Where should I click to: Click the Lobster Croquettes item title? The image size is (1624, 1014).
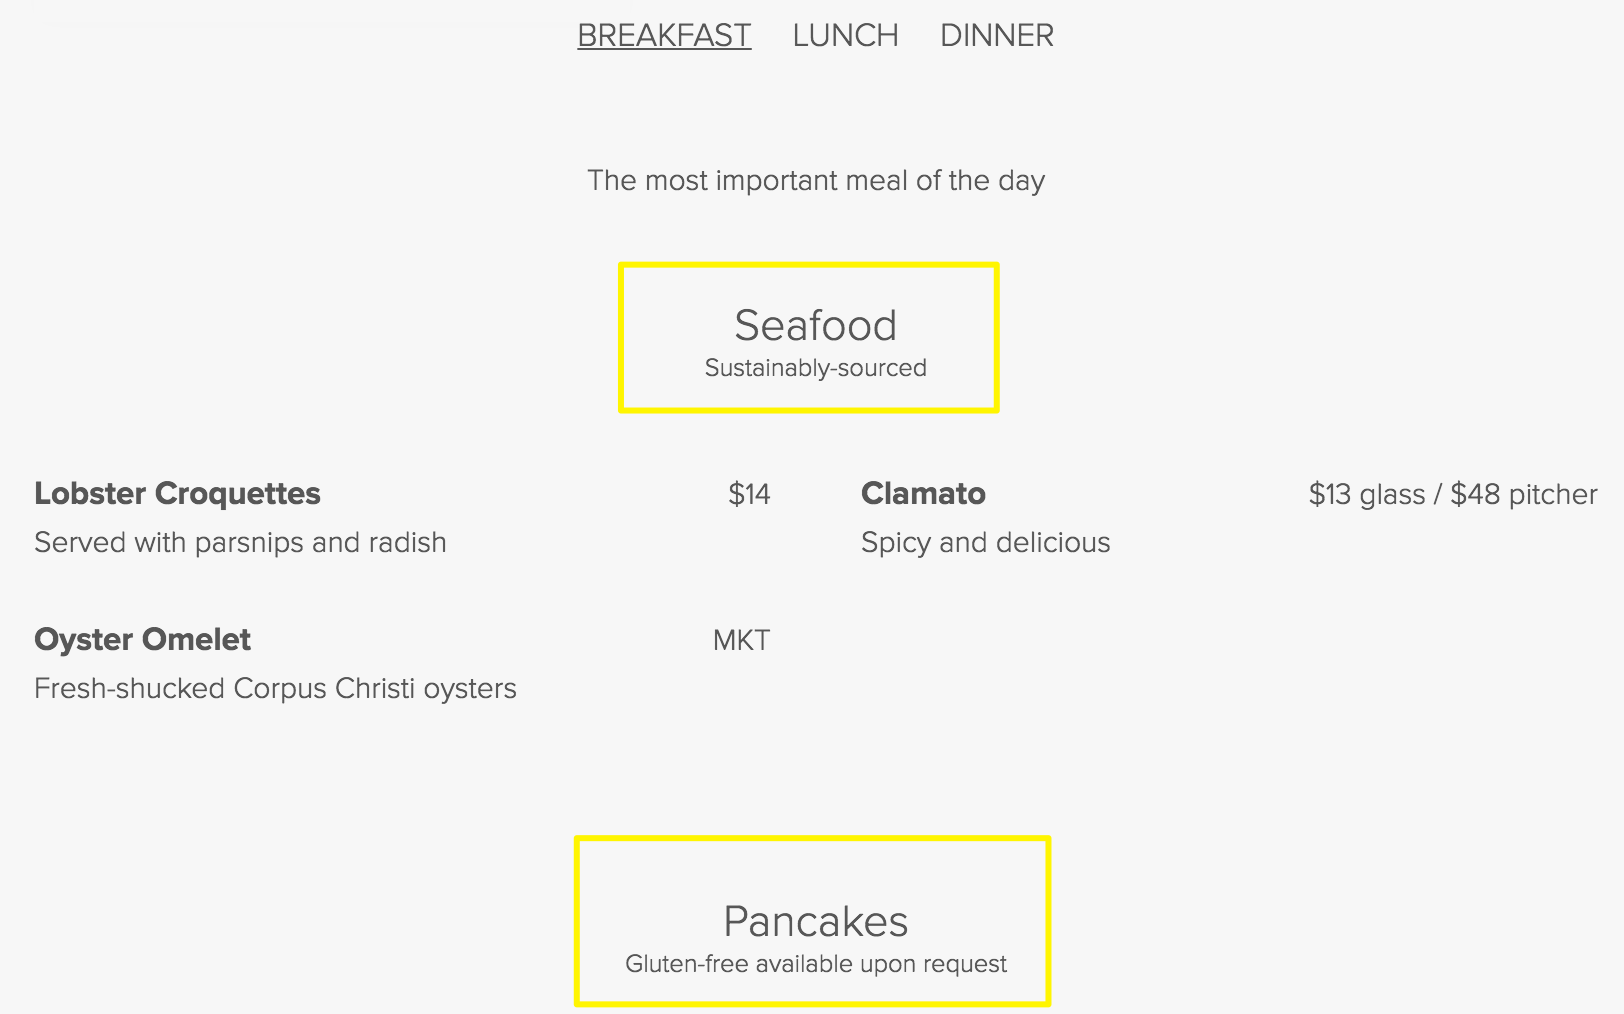[x=177, y=493]
